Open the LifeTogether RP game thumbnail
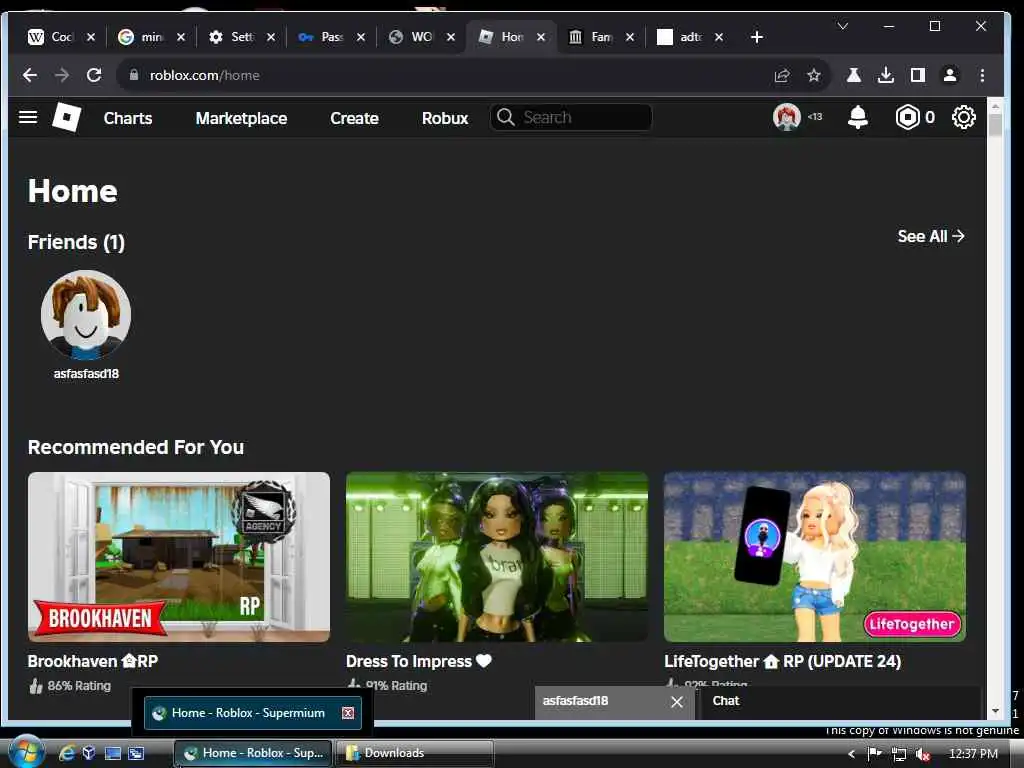 coord(815,557)
